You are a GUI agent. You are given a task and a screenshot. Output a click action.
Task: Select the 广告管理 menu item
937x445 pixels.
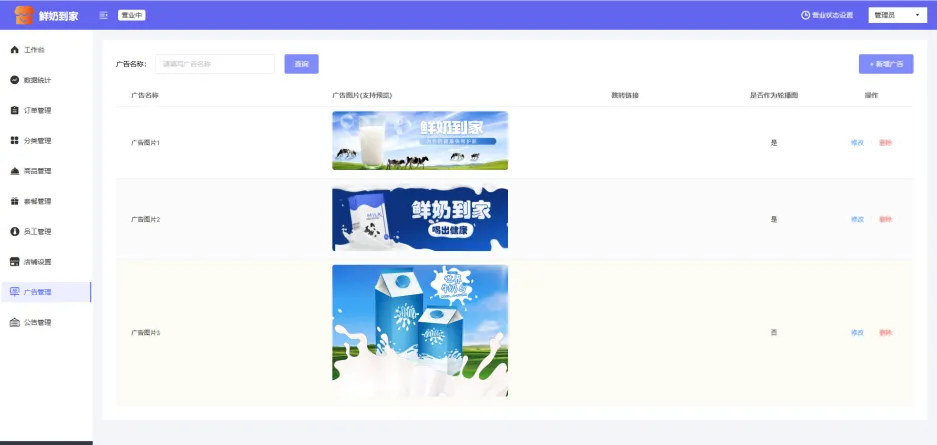coord(38,292)
